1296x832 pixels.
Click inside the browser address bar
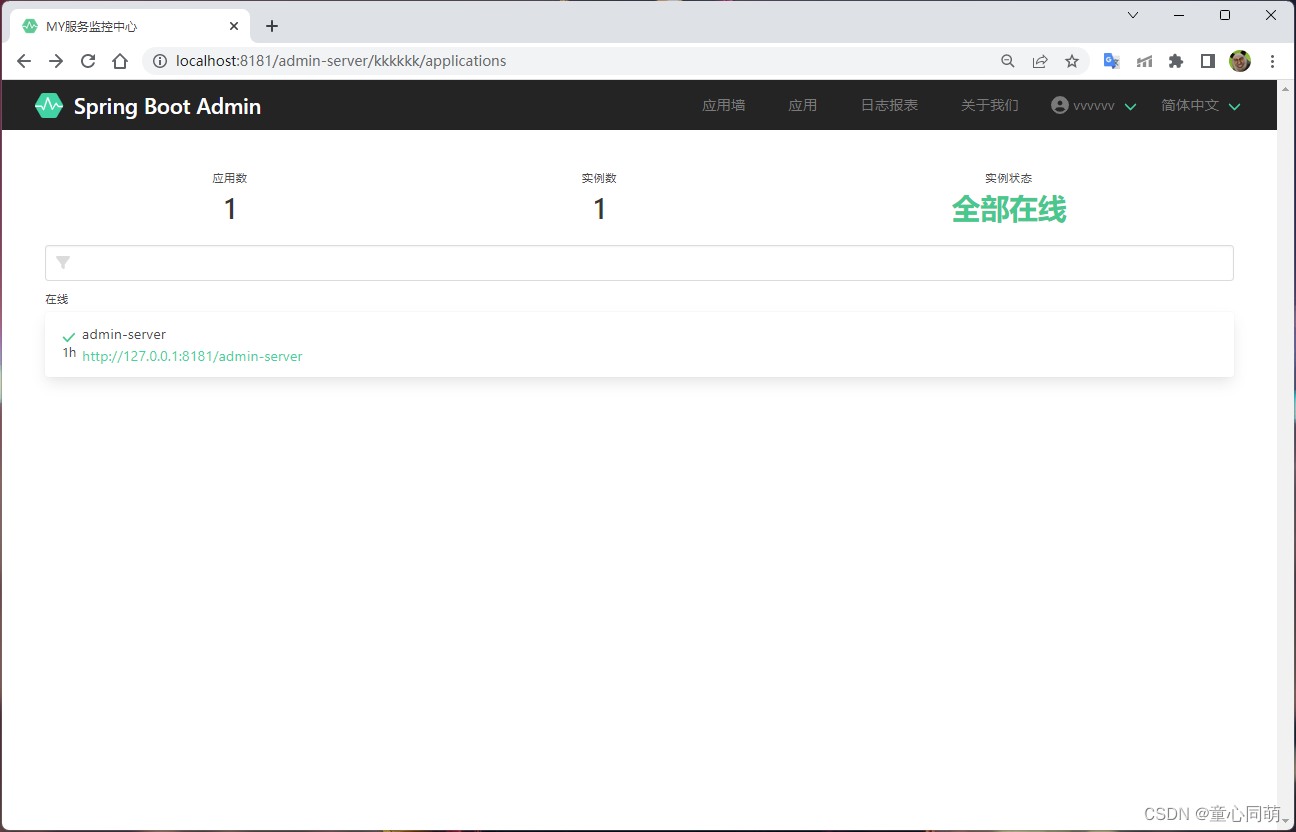coord(400,61)
